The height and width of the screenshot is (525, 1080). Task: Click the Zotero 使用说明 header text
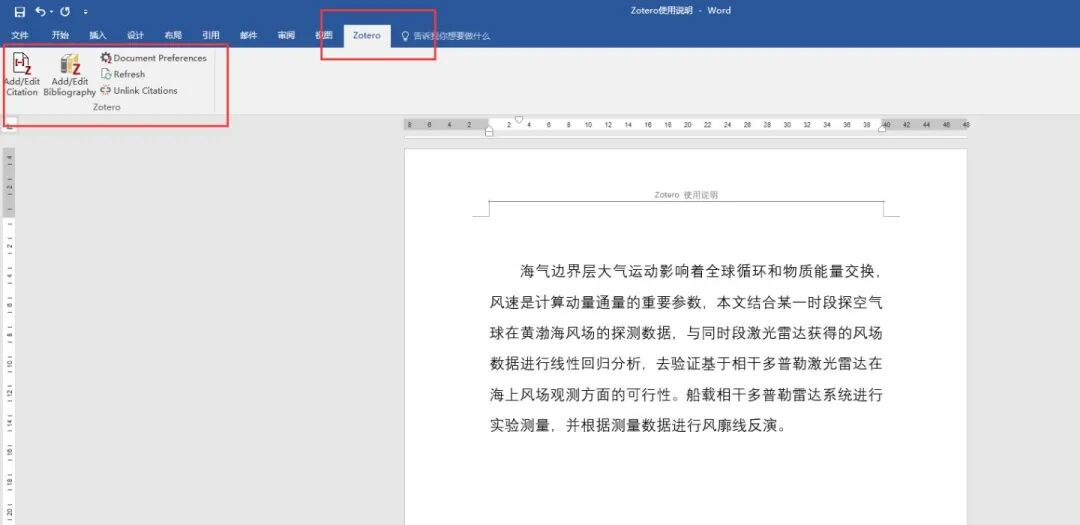686,195
